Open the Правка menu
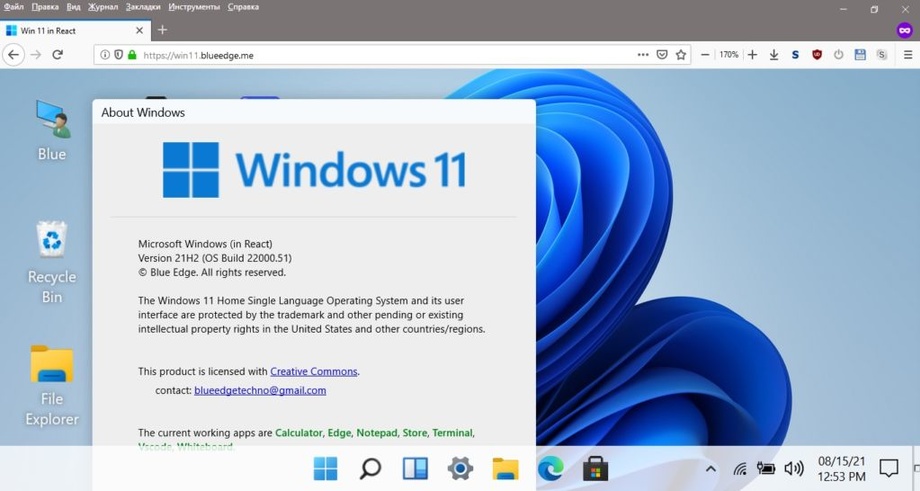The width and height of the screenshot is (920, 491). coord(45,7)
